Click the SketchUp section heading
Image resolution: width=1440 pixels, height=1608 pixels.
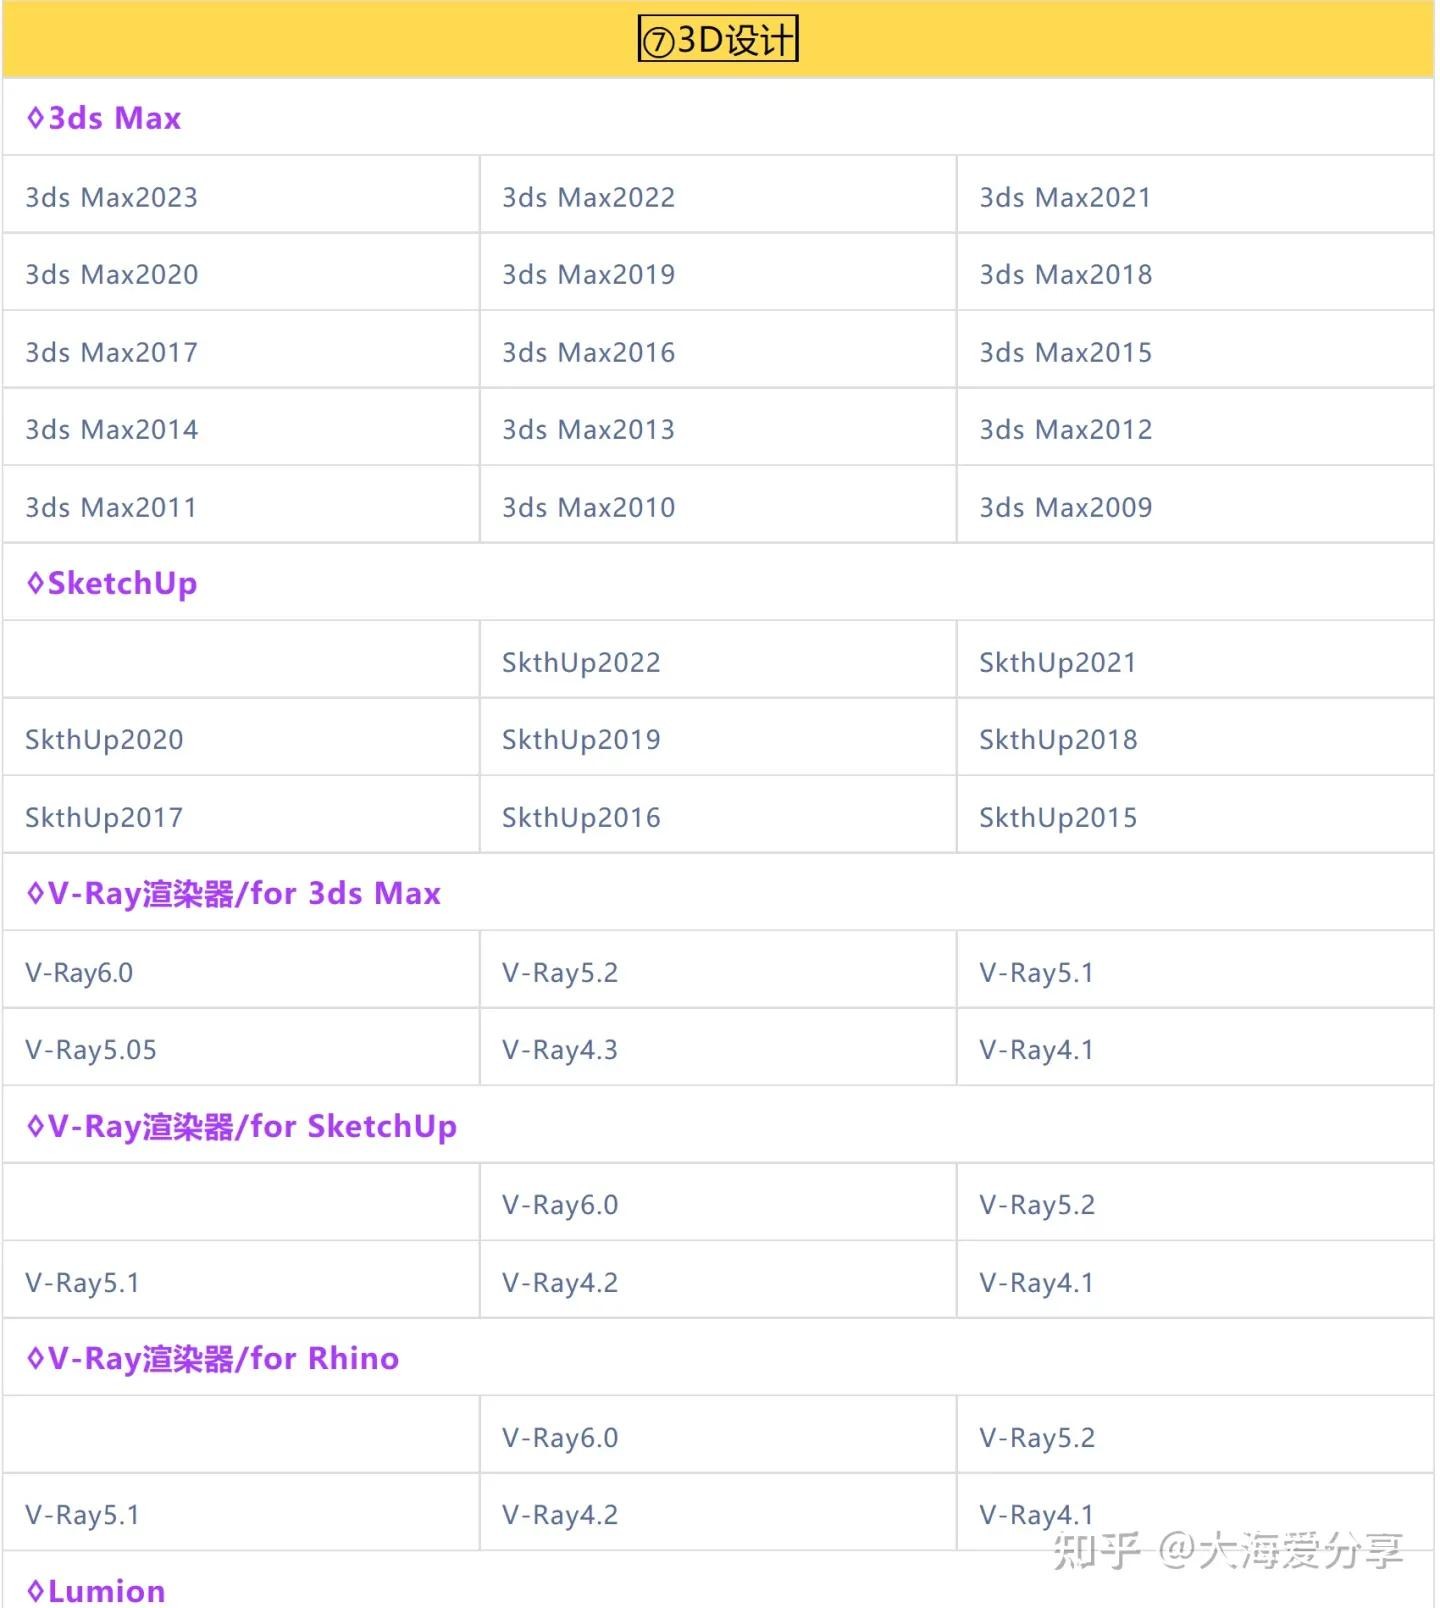112,583
